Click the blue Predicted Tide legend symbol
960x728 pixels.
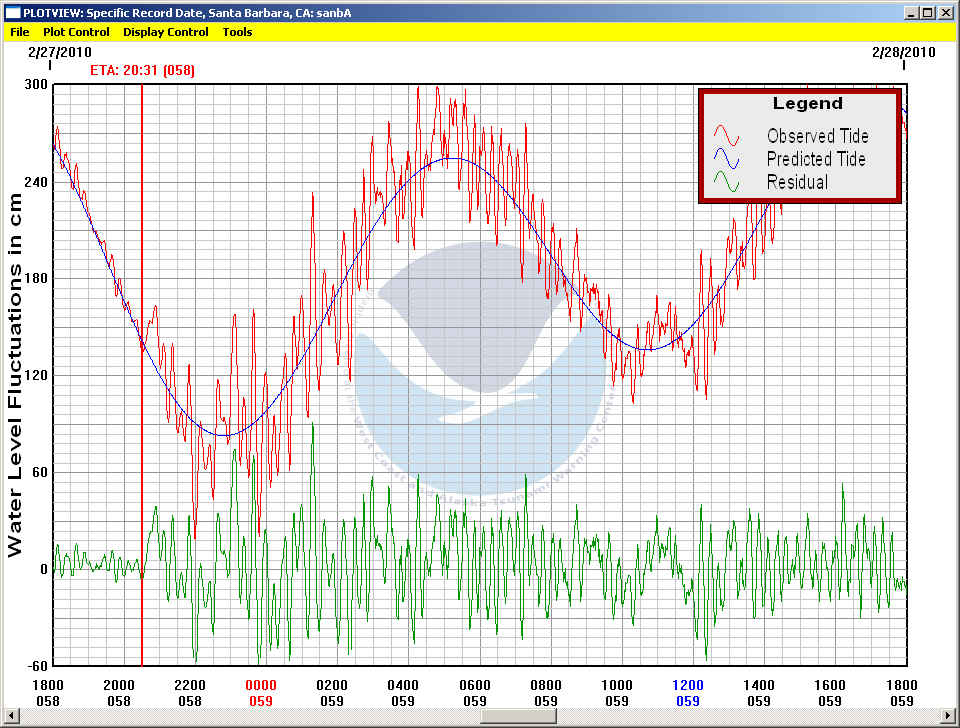click(726, 159)
